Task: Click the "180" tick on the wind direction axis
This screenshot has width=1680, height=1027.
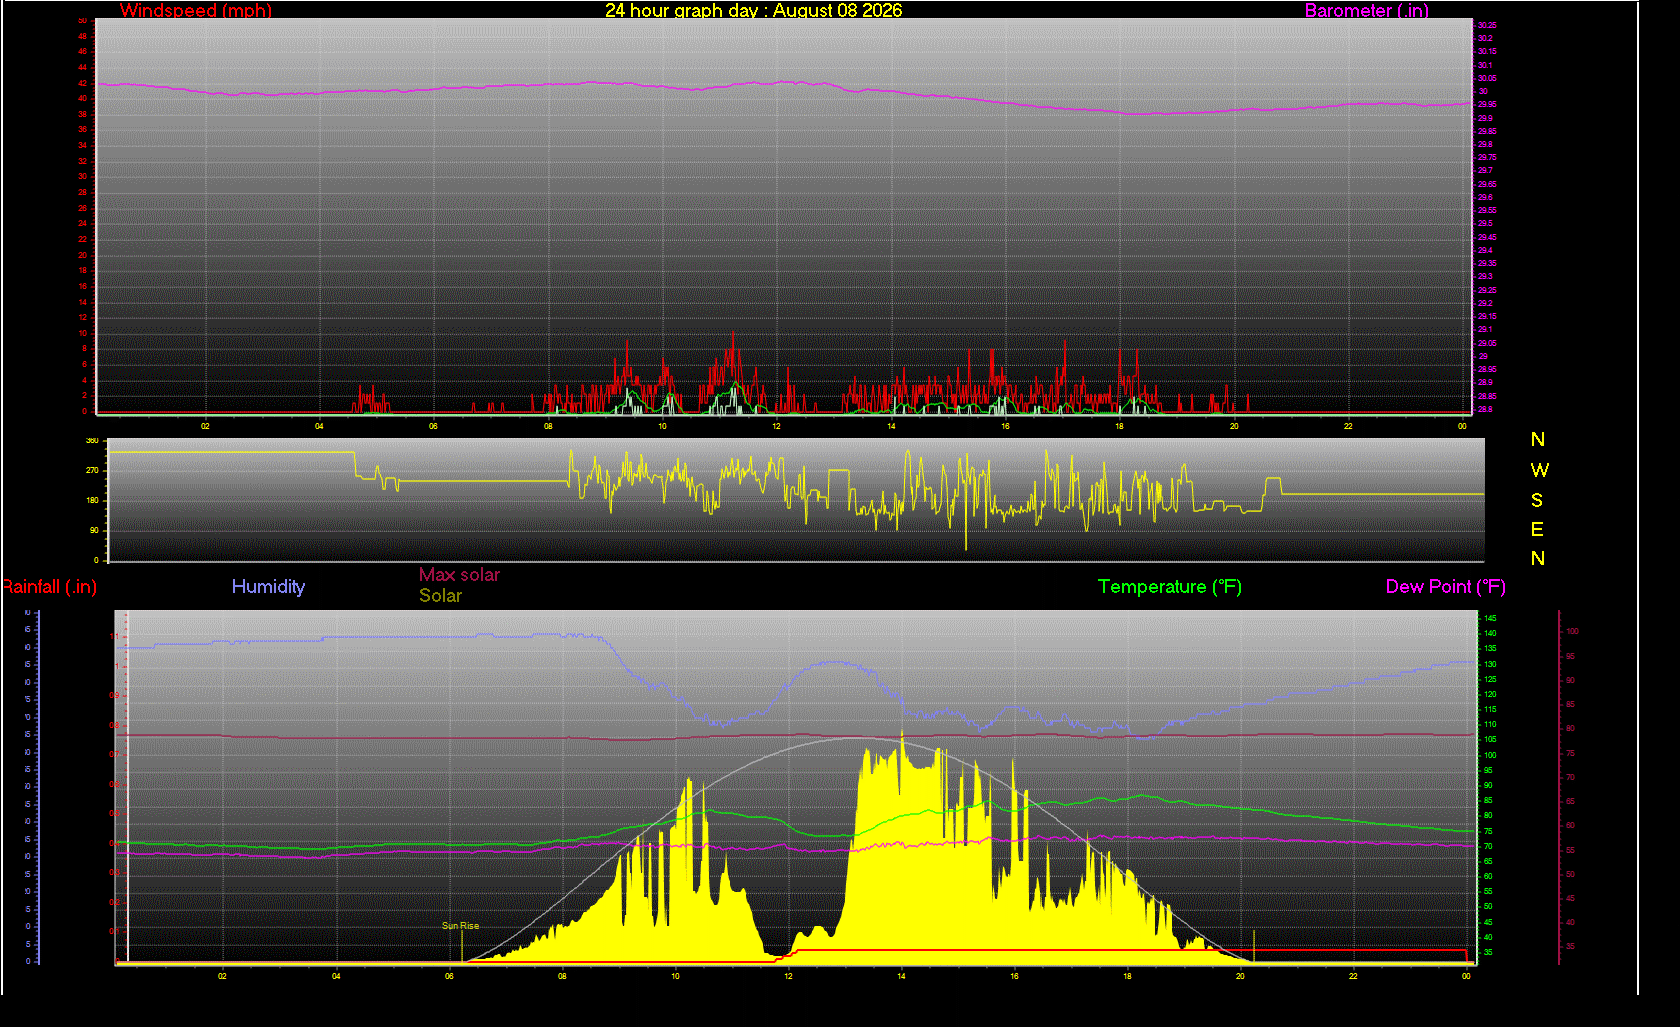Action: click(92, 500)
